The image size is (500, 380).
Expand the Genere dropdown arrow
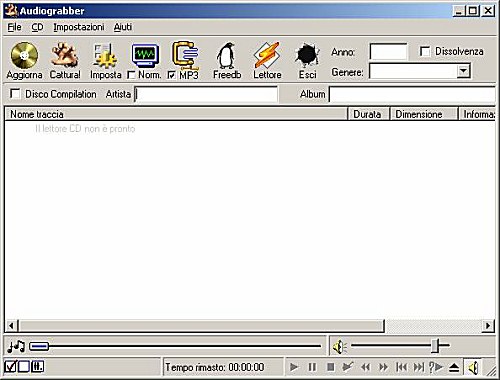coord(463,71)
